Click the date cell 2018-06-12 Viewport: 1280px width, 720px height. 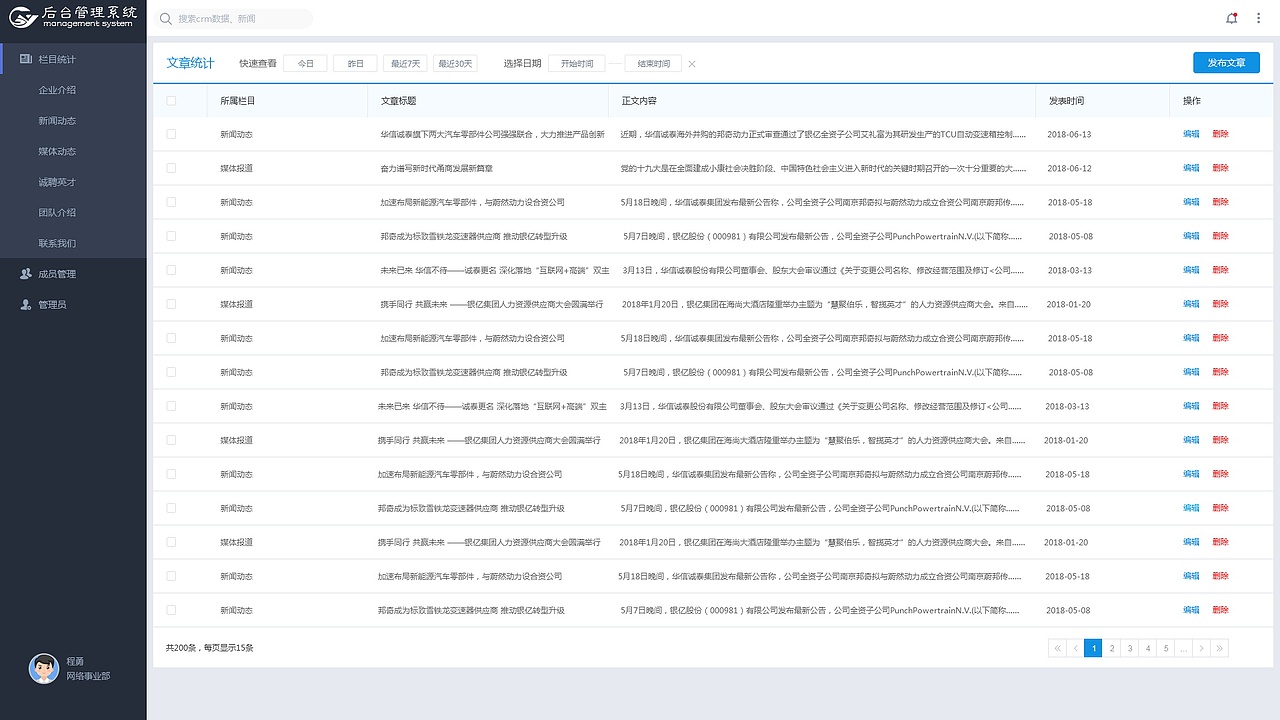(x=1069, y=168)
